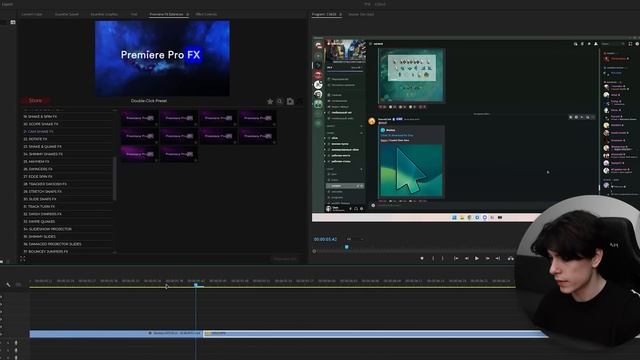Screen dimensions: 640x360
Task: Click the 00:00:05:42 timecode field
Action: pyautogui.click(x=325, y=239)
